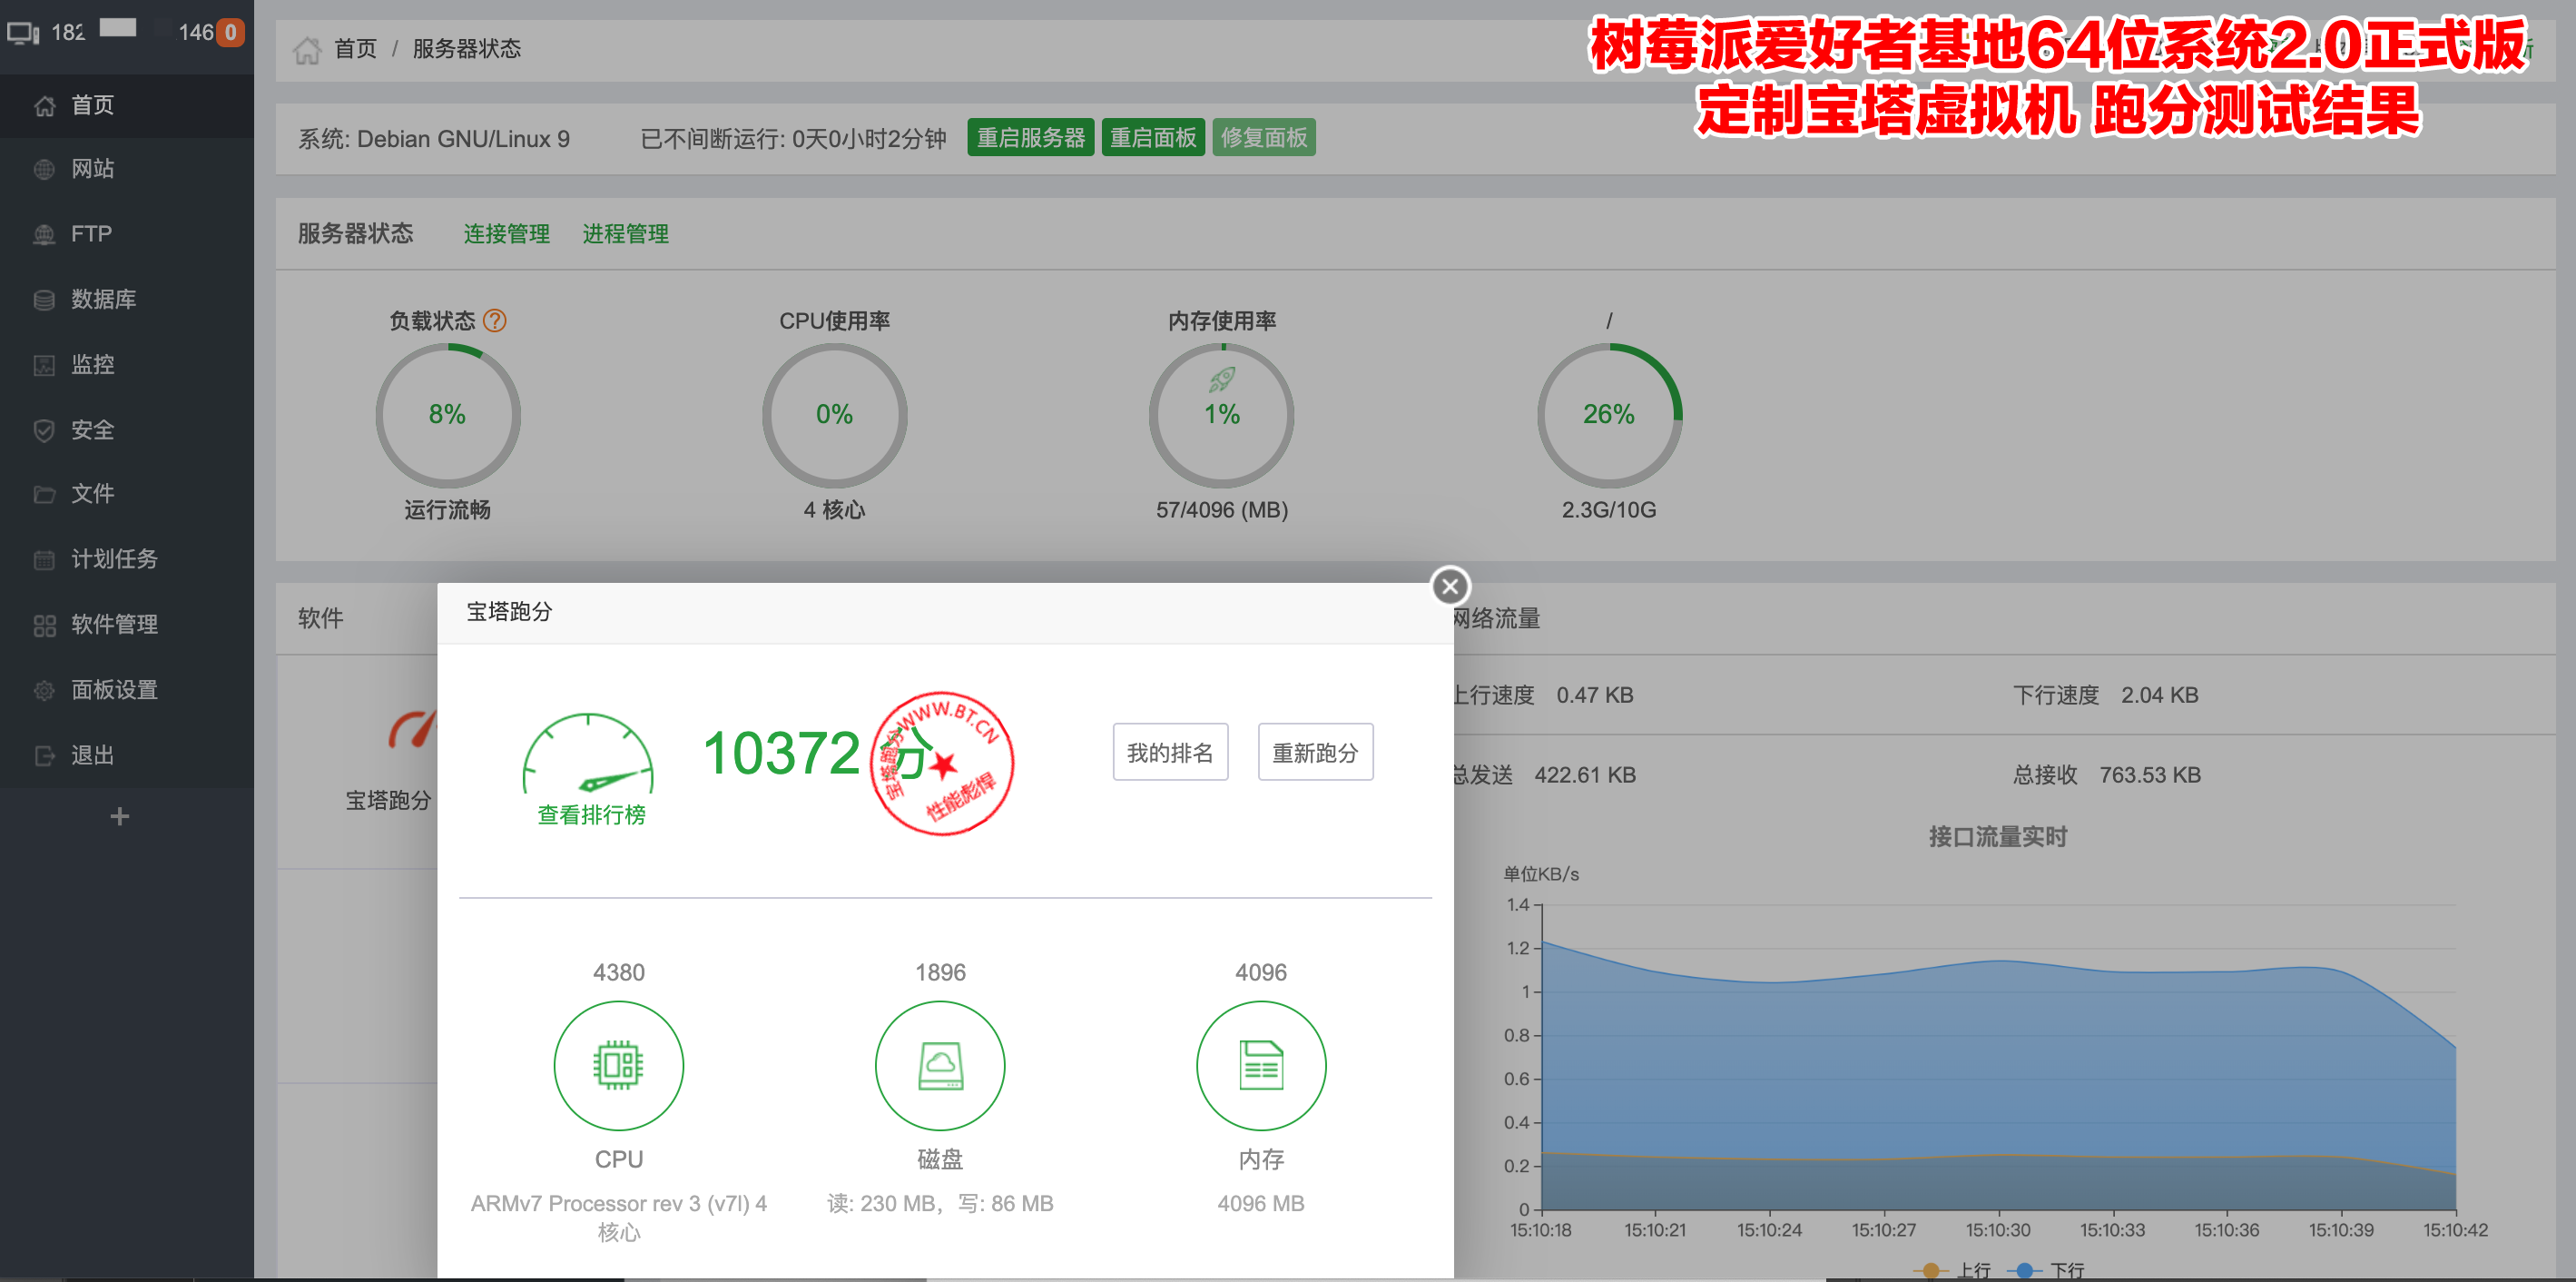Select 安全 (Security) in the sidebar
This screenshot has height=1282, width=2576.
coord(92,430)
